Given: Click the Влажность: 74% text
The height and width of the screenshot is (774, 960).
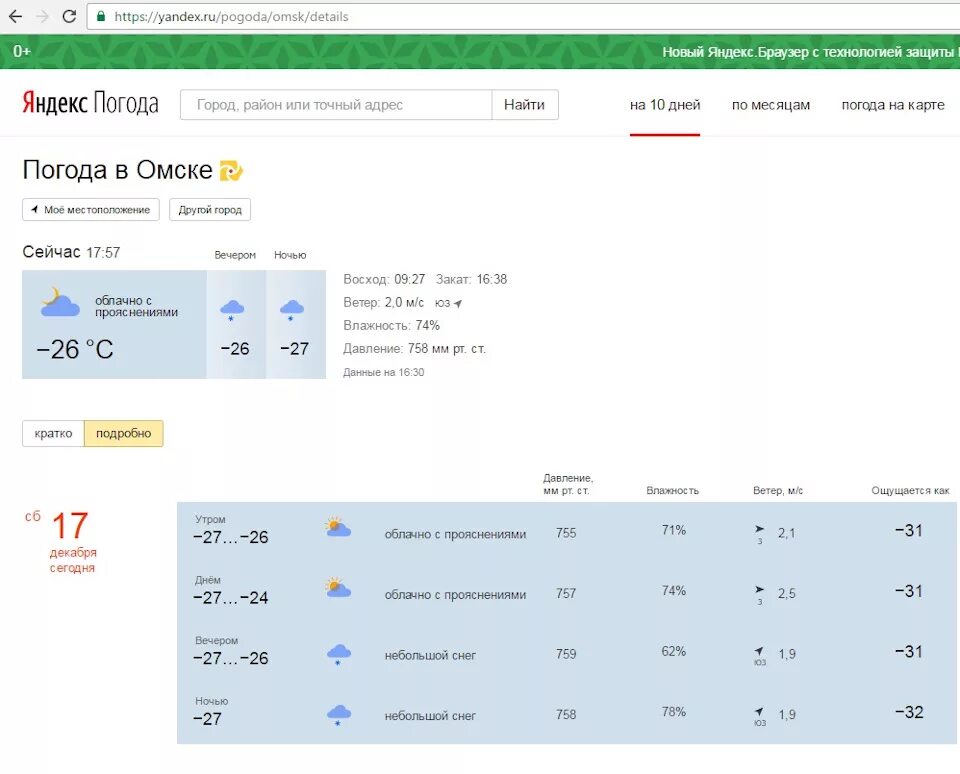Looking at the screenshot, I should tap(391, 325).
